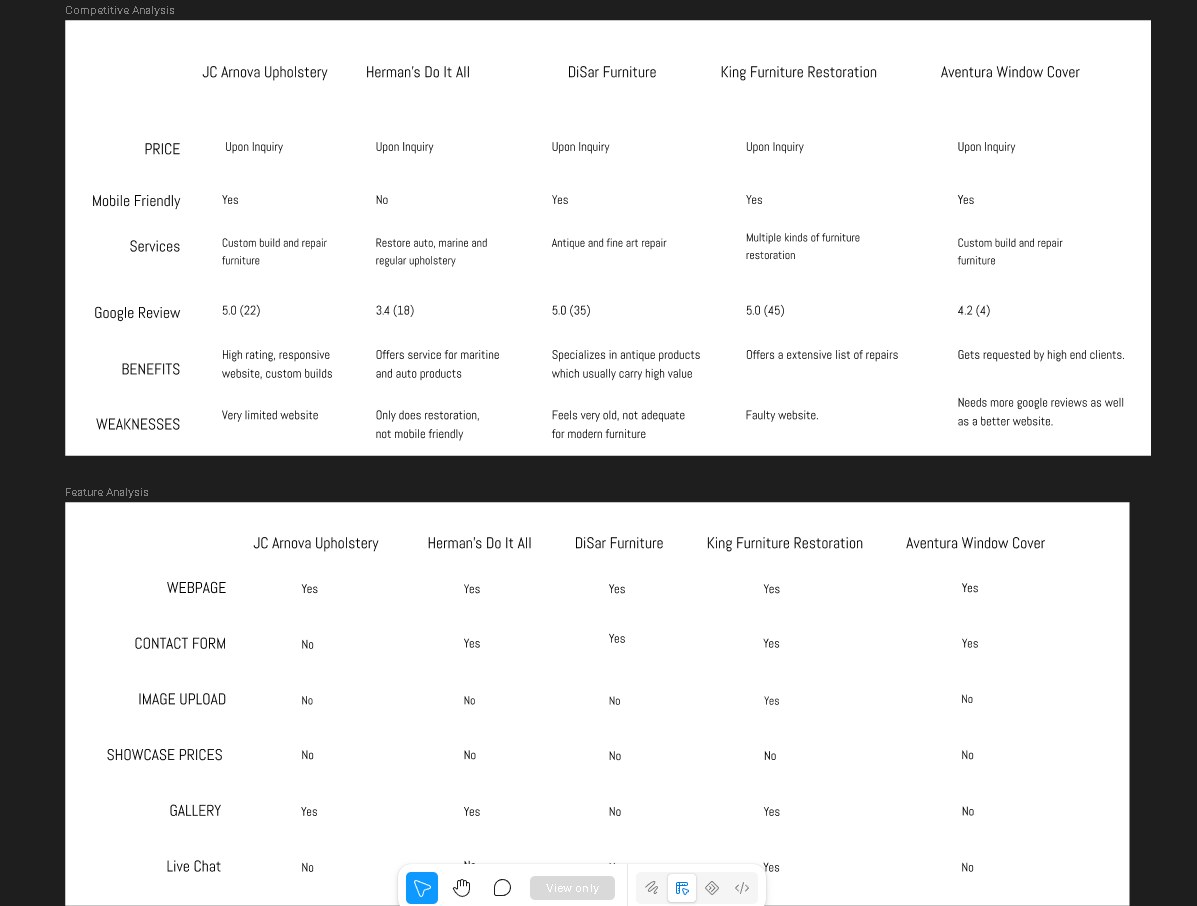1197x906 pixels.
Task: Select the Mobile Friendly row label
Action: tap(136, 201)
